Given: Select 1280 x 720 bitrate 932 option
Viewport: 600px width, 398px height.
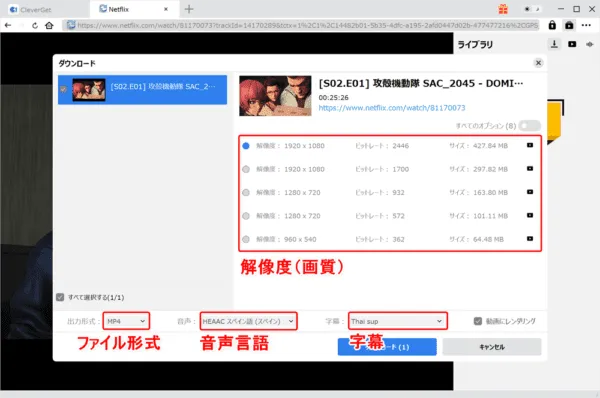Looking at the screenshot, I should pos(246,192).
